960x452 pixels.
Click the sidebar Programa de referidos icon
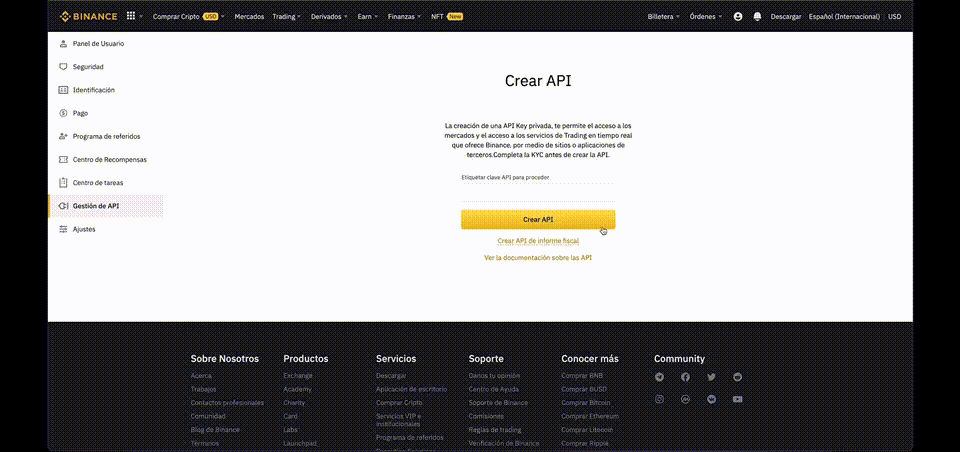tap(63, 136)
